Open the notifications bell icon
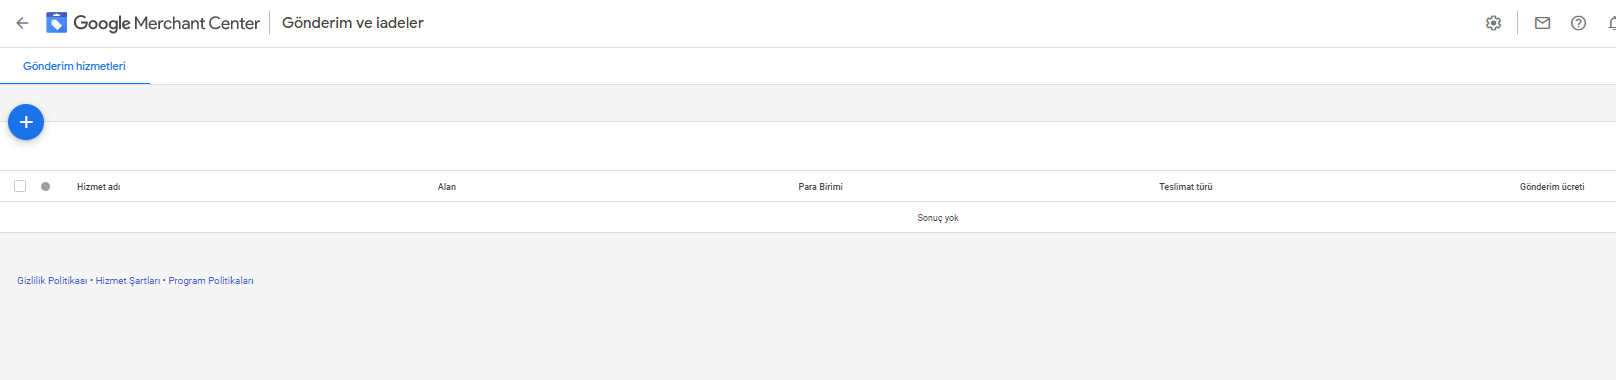1616x380 pixels. point(1611,23)
